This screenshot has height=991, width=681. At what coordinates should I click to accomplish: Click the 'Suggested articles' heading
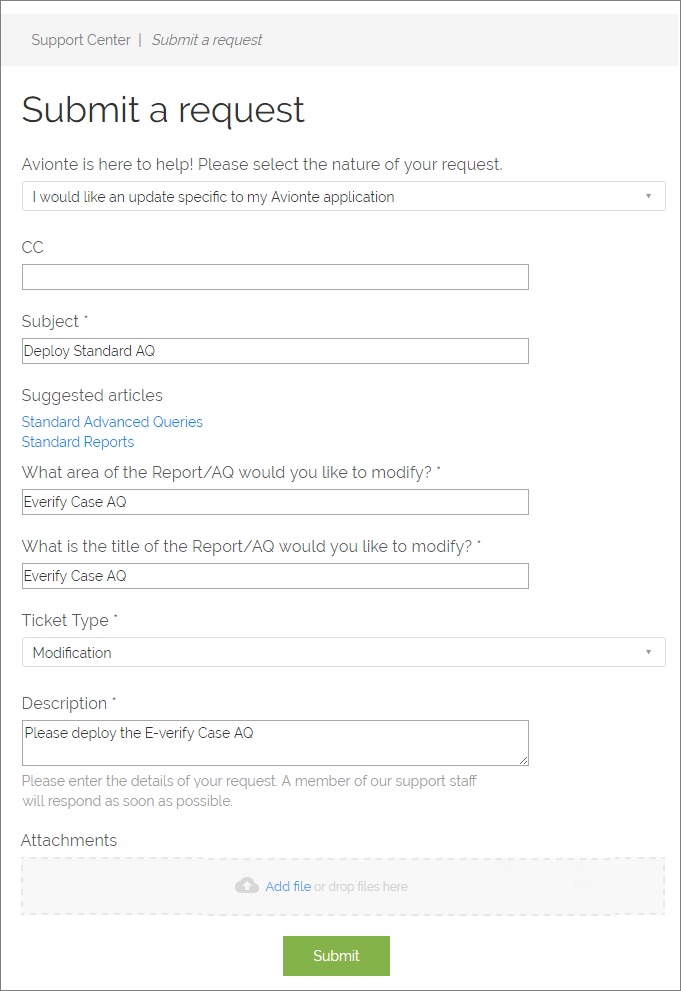[x=92, y=396]
